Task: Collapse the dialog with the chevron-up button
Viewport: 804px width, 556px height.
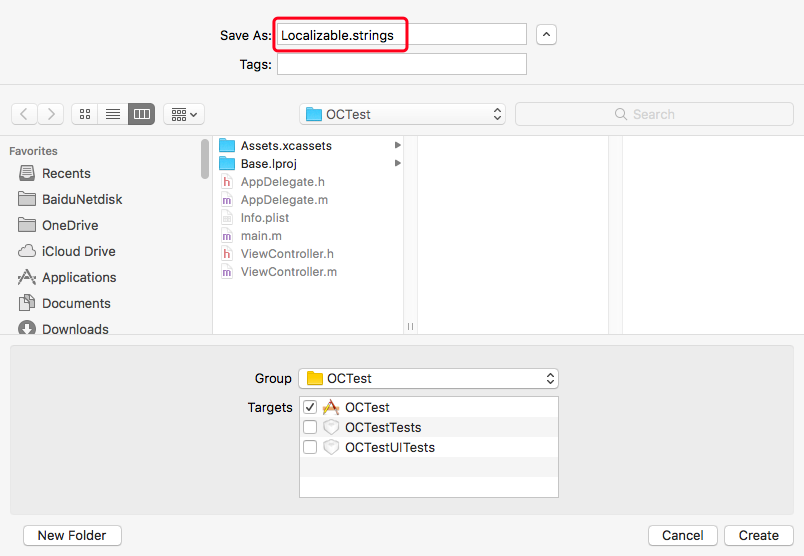Action: (546, 35)
